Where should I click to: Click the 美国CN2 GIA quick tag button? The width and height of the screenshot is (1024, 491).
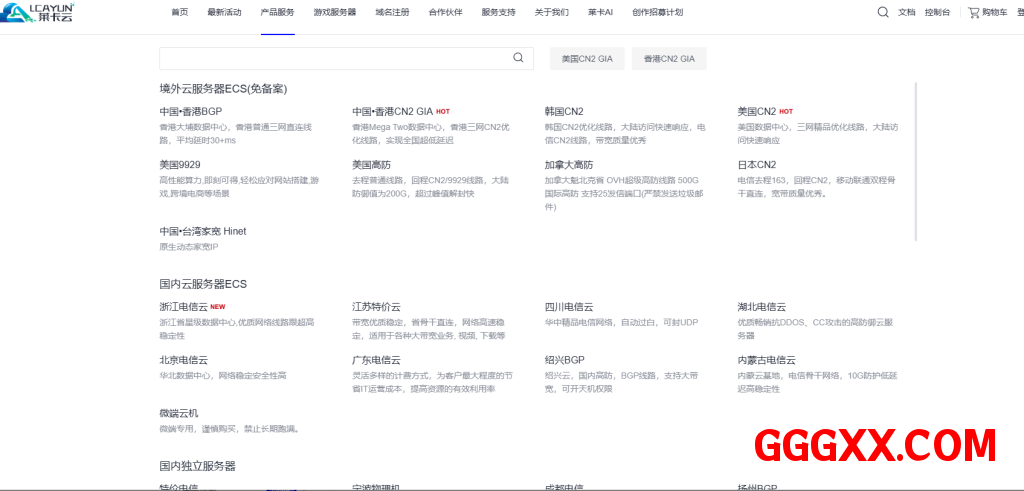587,59
